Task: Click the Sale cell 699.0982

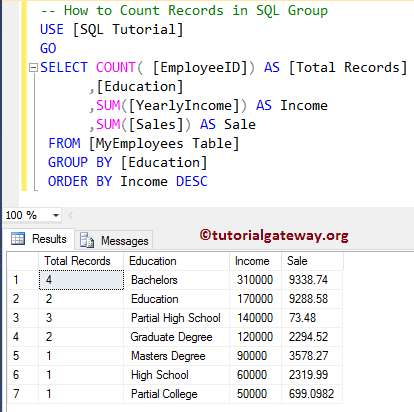Action: coord(312,394)
